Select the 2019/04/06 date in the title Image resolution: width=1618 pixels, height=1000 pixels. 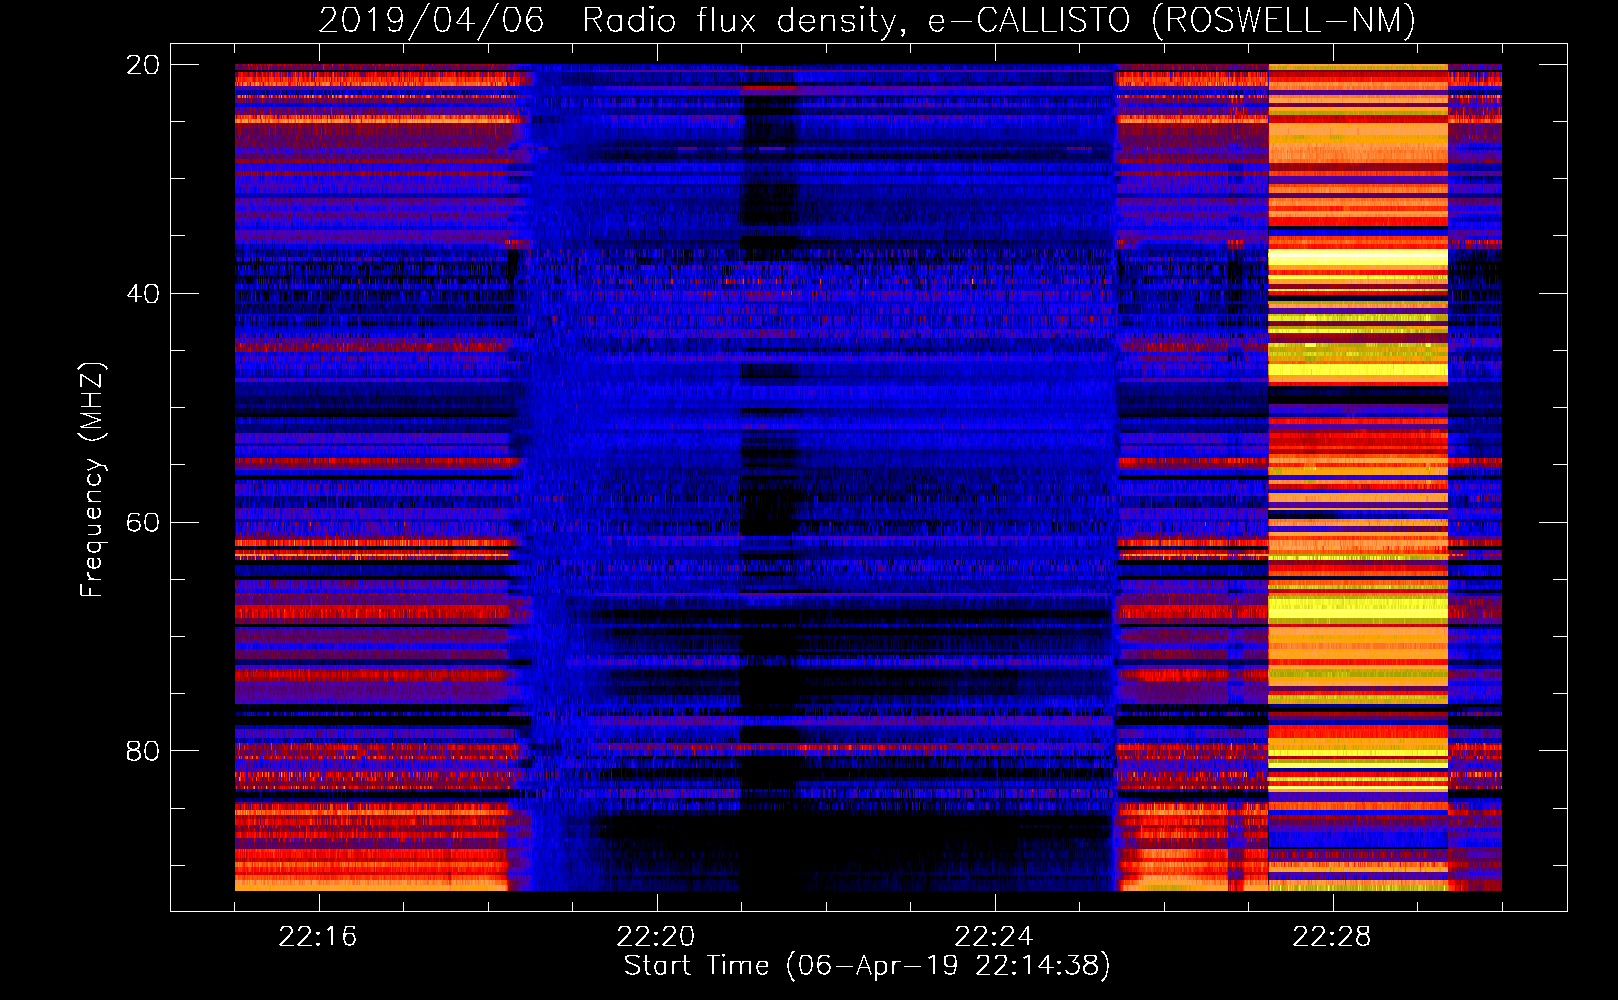coord(431,21)
